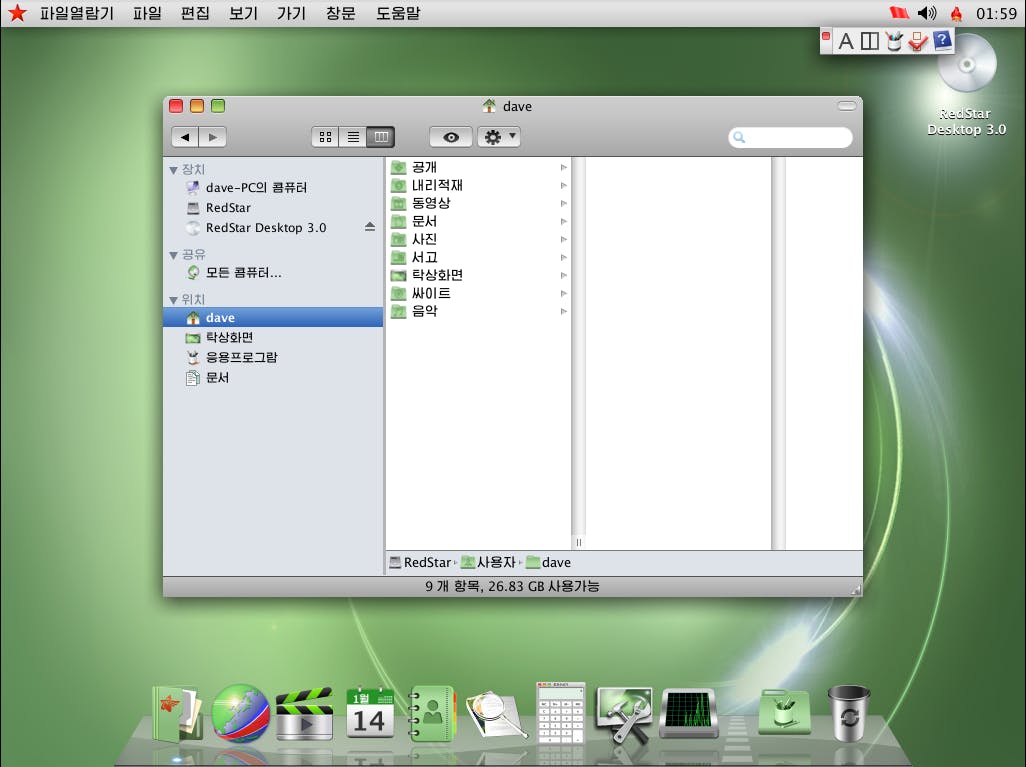
Task: Open the magnifier document preview app in dock
Action: [x=497, y=715]
